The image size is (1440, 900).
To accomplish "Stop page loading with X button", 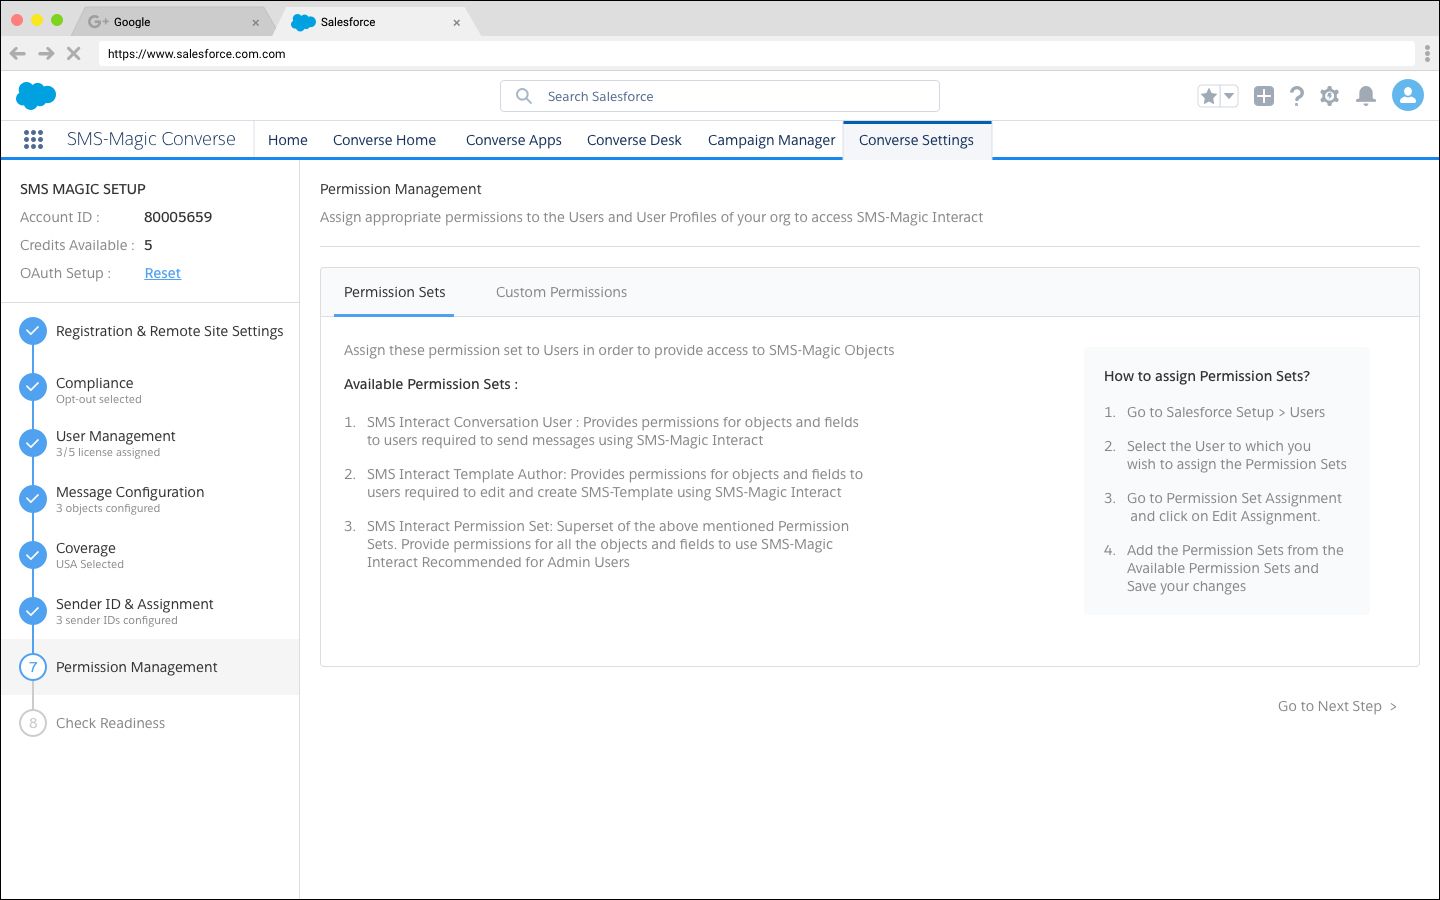I will [73, 53].
